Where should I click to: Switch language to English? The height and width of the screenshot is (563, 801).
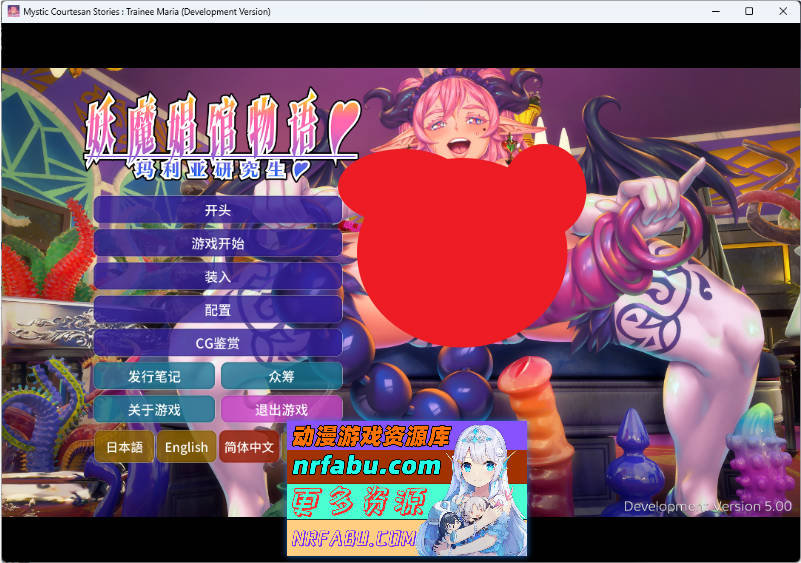pos(187,447)
